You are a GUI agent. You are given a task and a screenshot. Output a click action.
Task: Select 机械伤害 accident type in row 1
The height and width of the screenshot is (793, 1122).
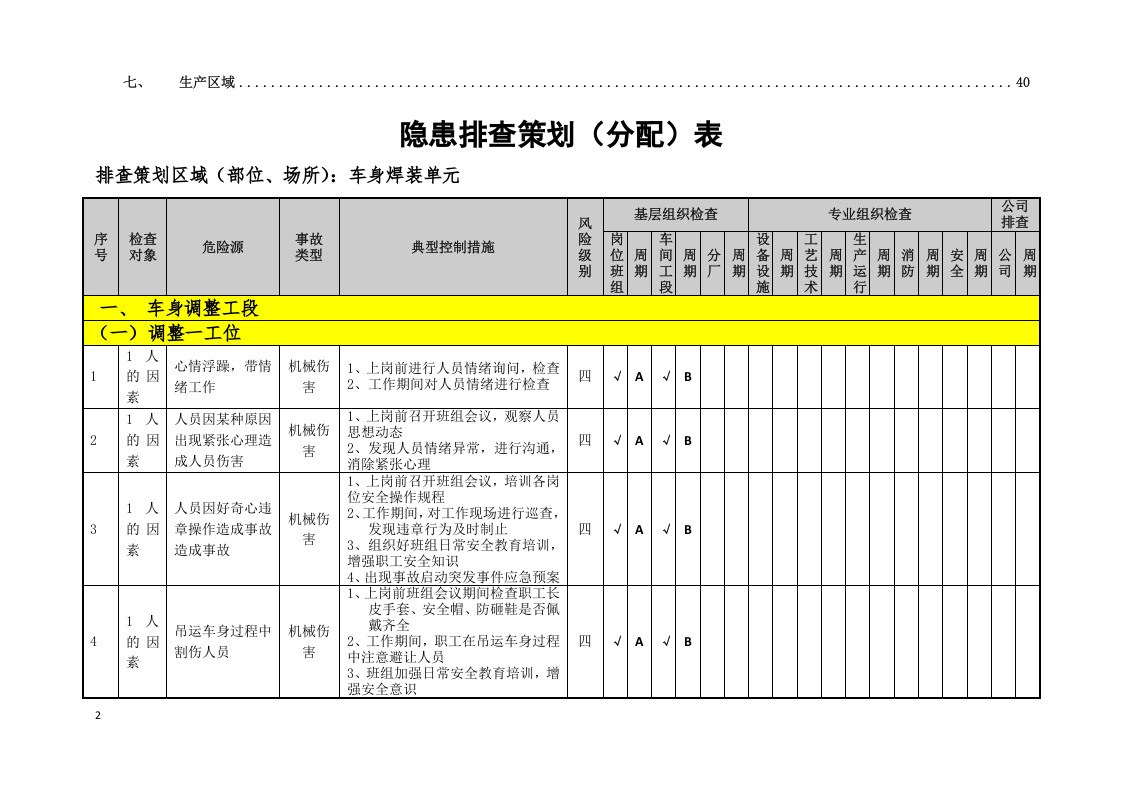pyautogui.click(x=309, y=376)
